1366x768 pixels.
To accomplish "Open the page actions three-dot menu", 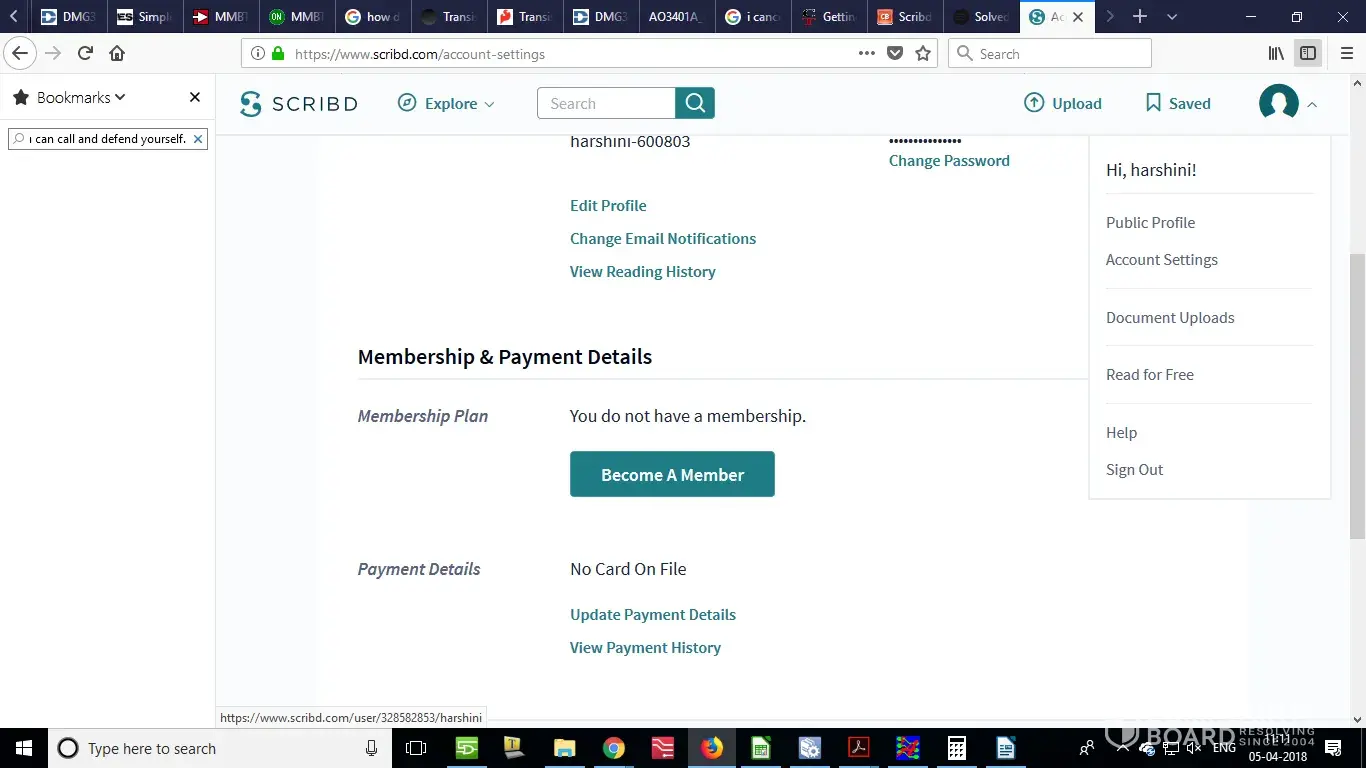I will [x=867, y=54].
